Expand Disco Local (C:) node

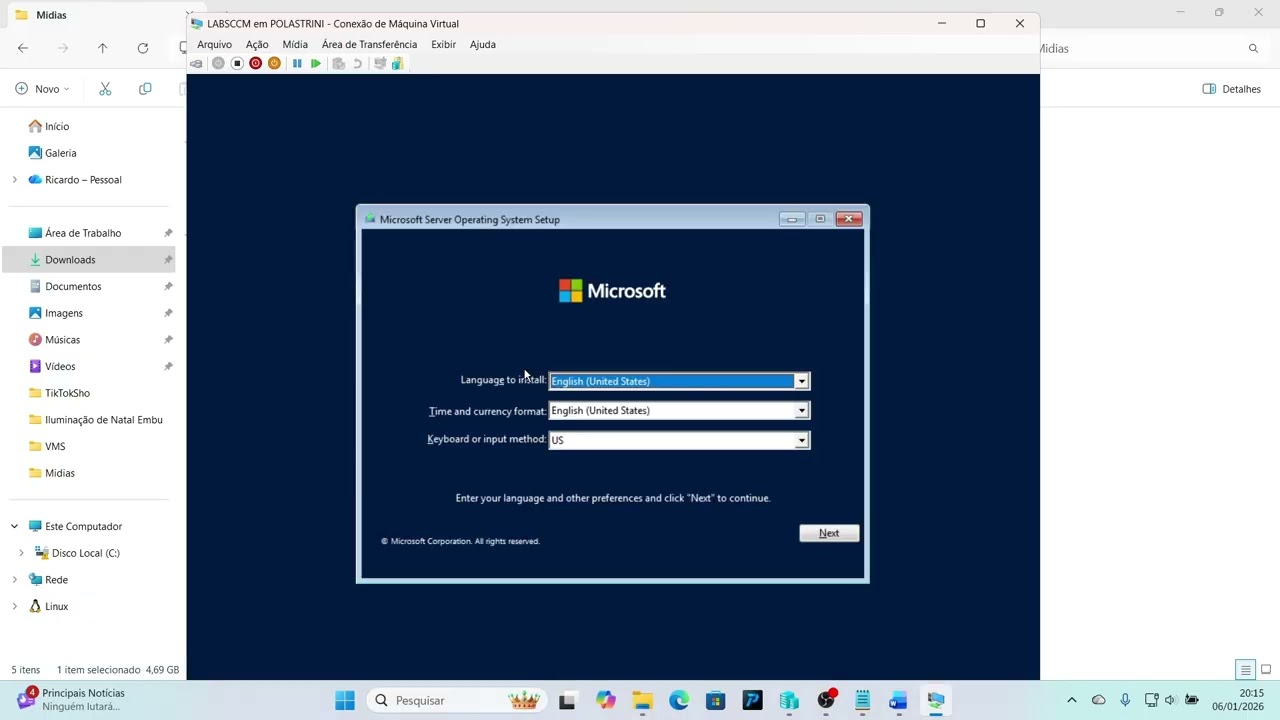[x=21, y=553]
